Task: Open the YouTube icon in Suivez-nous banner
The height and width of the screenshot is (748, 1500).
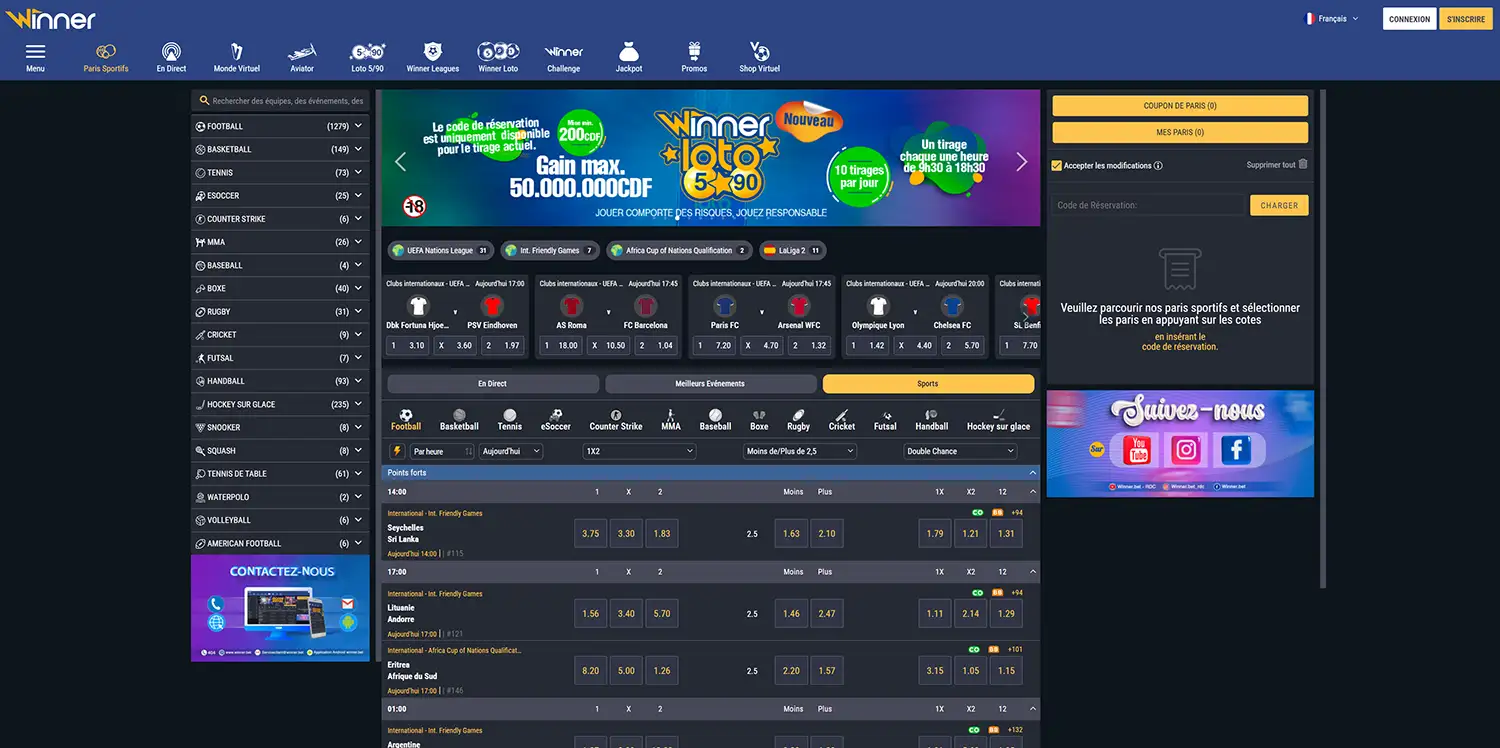Action: pyautogui.click(x=1138, y=450)
